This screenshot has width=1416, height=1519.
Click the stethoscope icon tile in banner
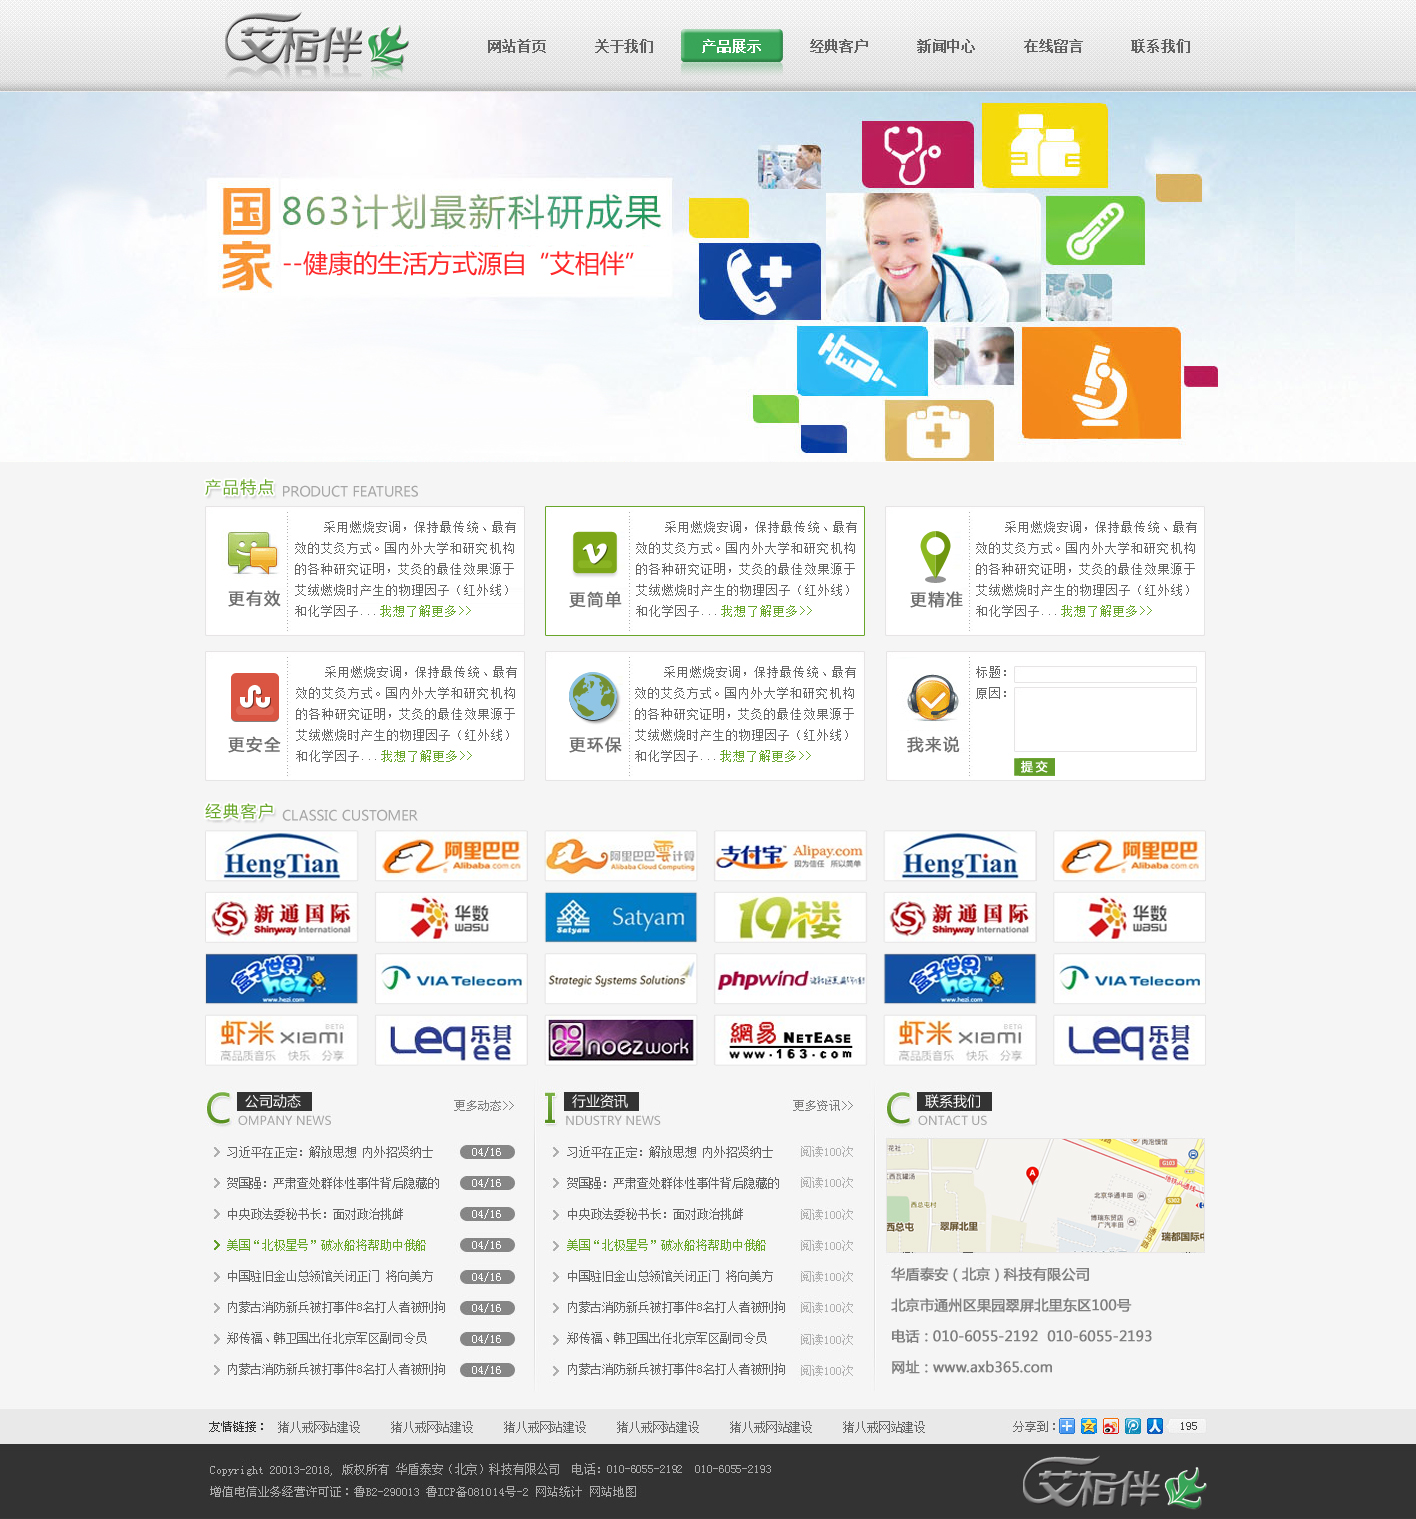(917, 154)
